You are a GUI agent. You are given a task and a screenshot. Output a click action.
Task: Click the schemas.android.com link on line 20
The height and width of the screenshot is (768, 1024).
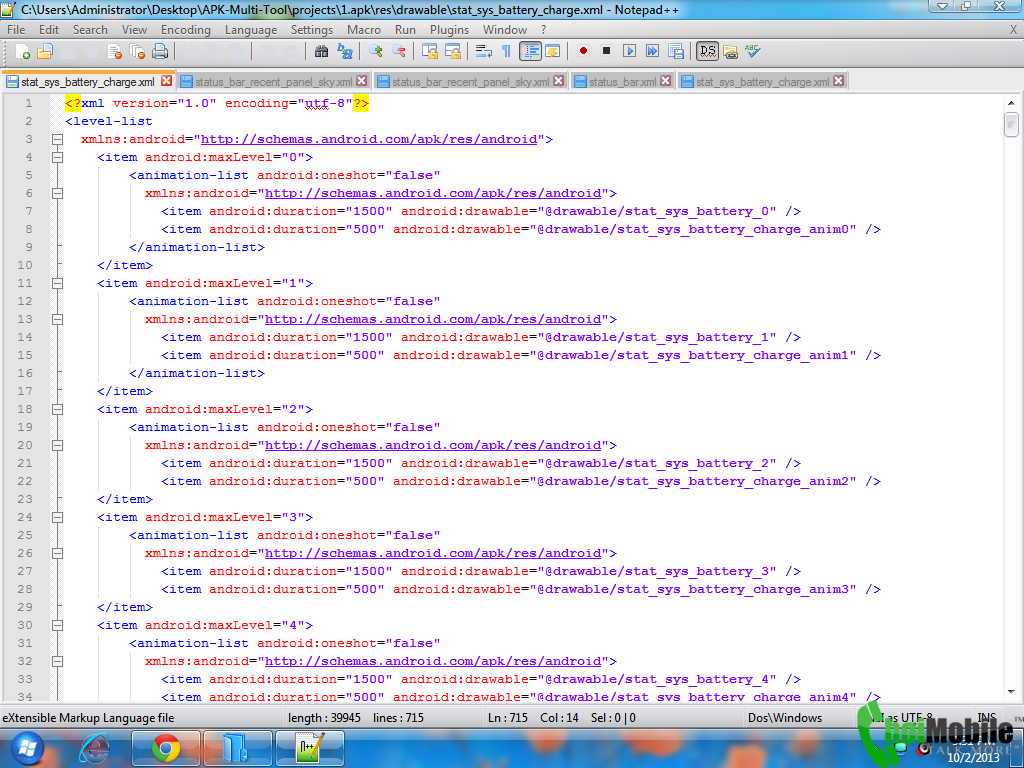433,445
